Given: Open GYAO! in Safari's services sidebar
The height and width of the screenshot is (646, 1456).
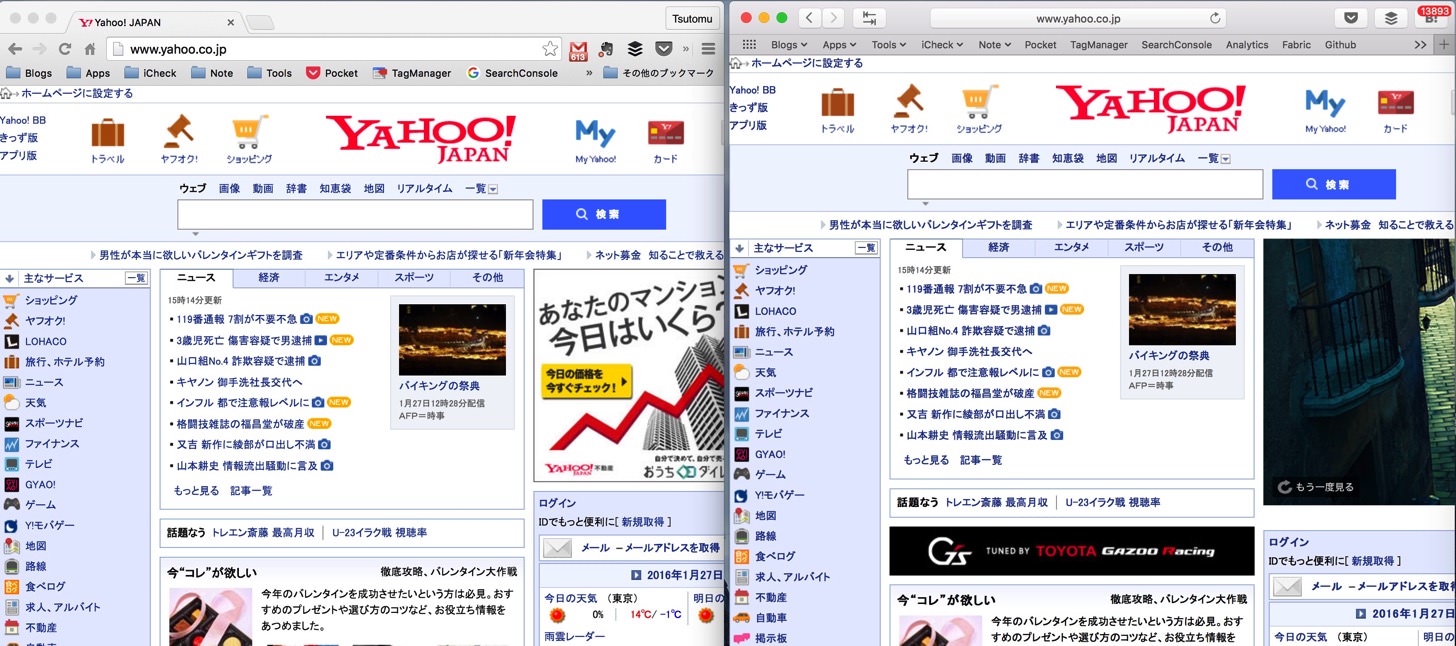Looking at the screenshot, I should click(x=770, y=454).
